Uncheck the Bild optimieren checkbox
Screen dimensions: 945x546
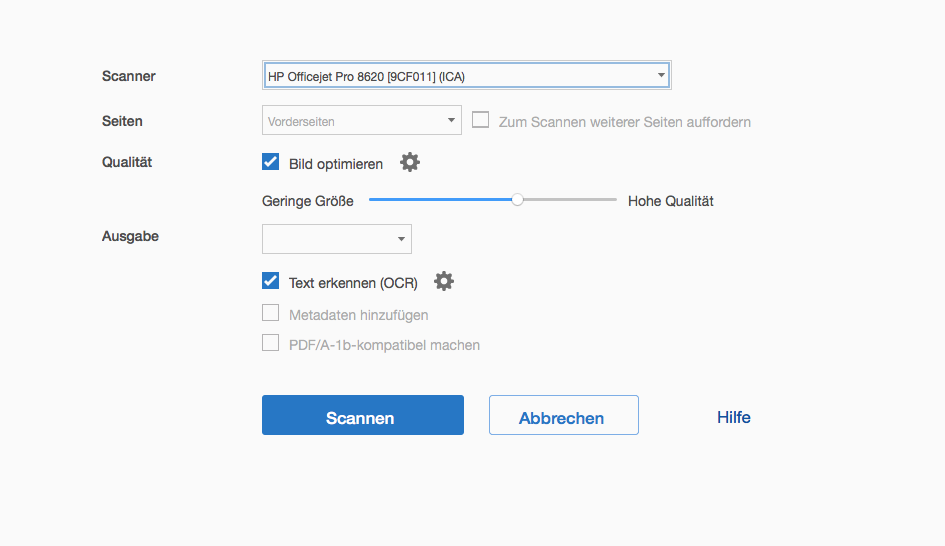click(x=270, y=162)
